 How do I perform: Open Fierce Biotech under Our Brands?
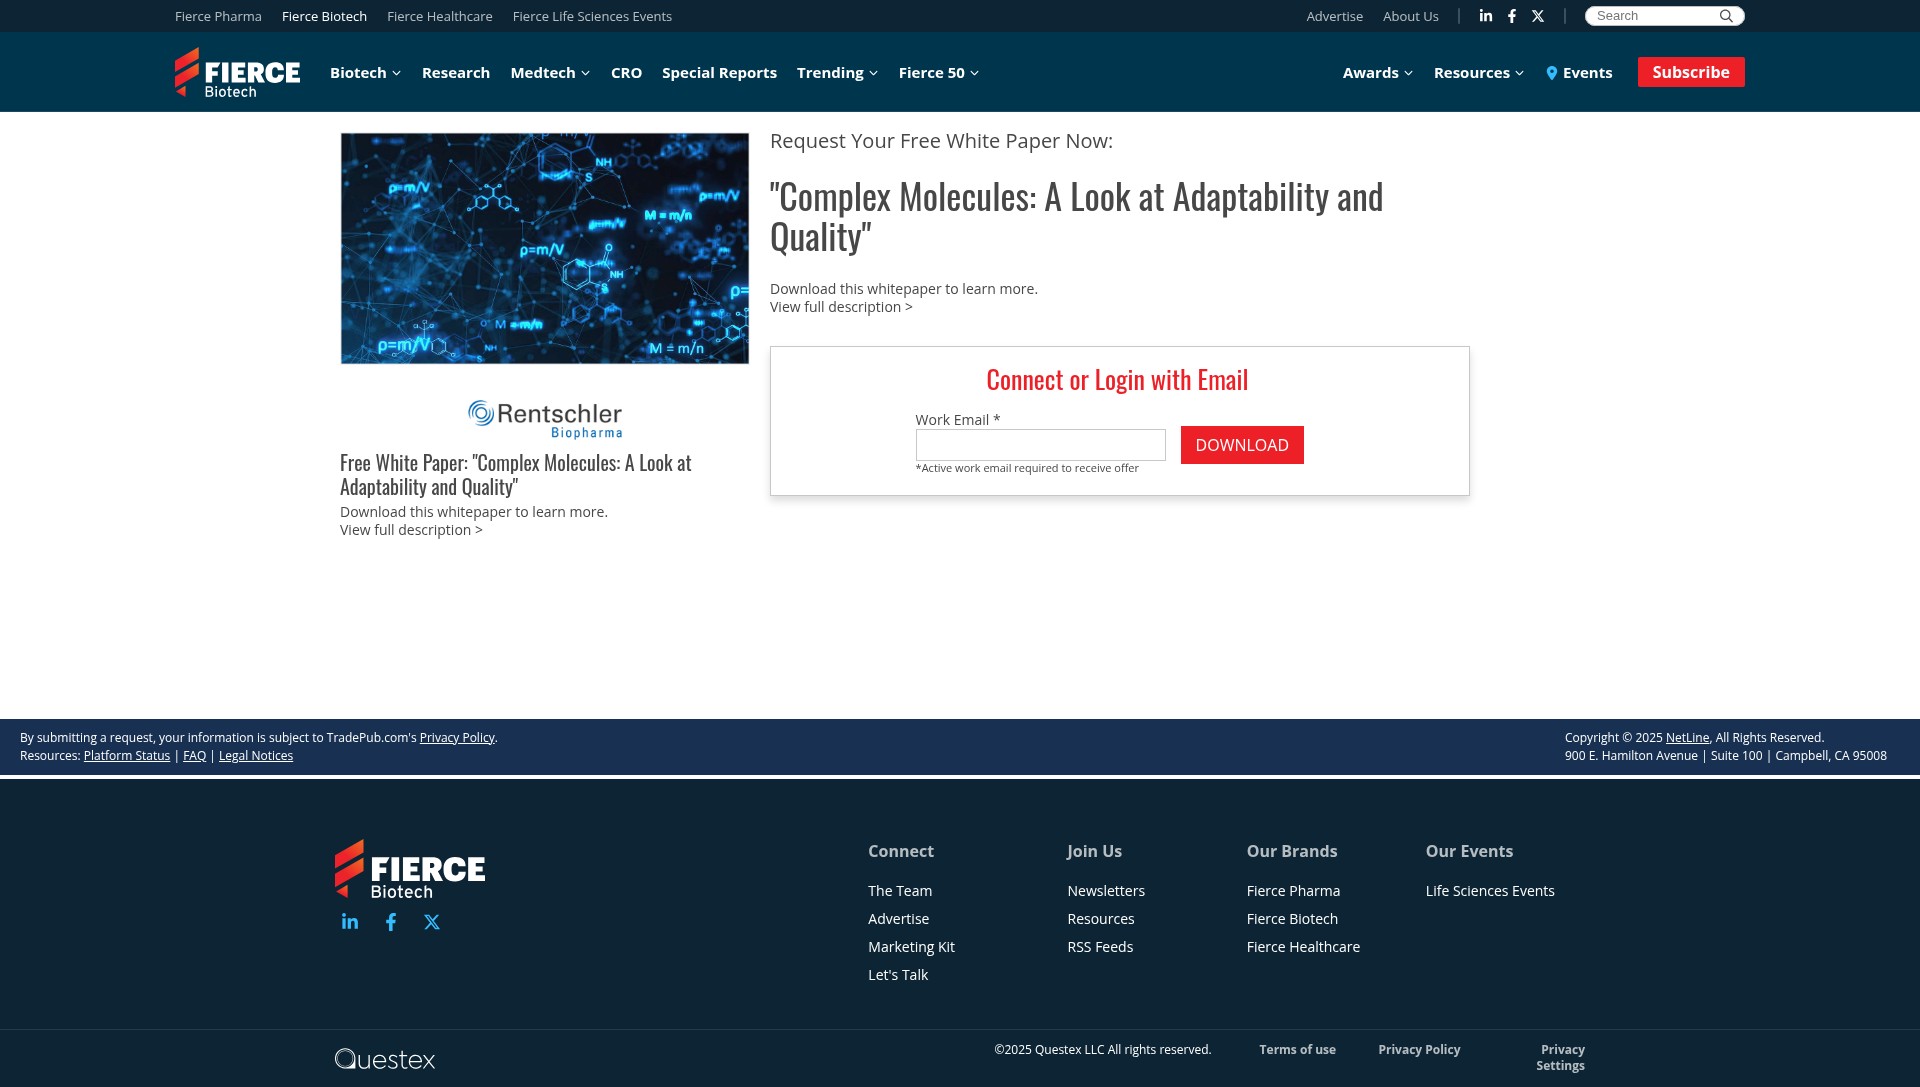coord(1292,919)
